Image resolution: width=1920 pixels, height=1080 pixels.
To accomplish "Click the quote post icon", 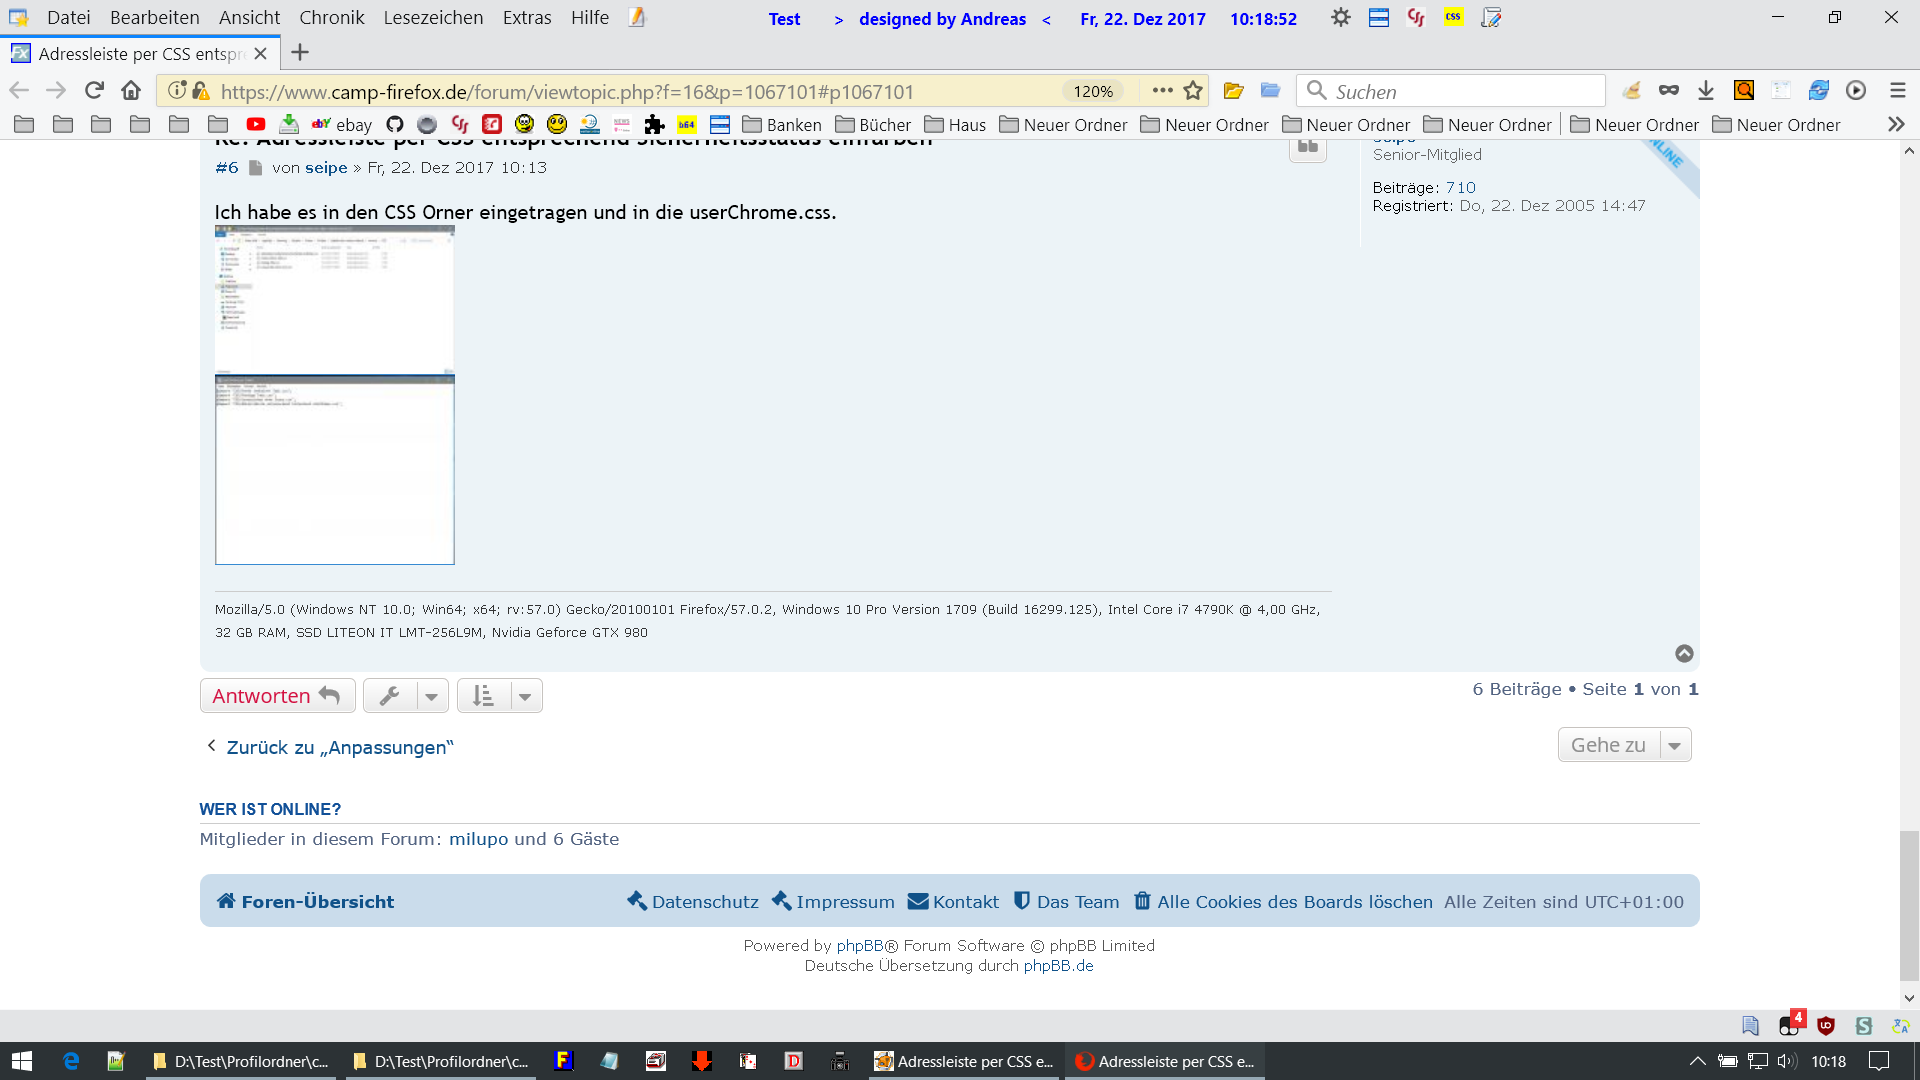I will pyautogui.click(x=1307, y=148).
